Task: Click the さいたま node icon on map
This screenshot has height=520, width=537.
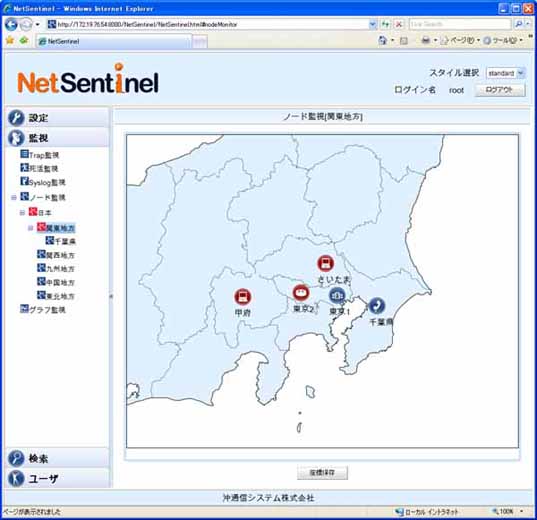Action: tap(325, 263)
